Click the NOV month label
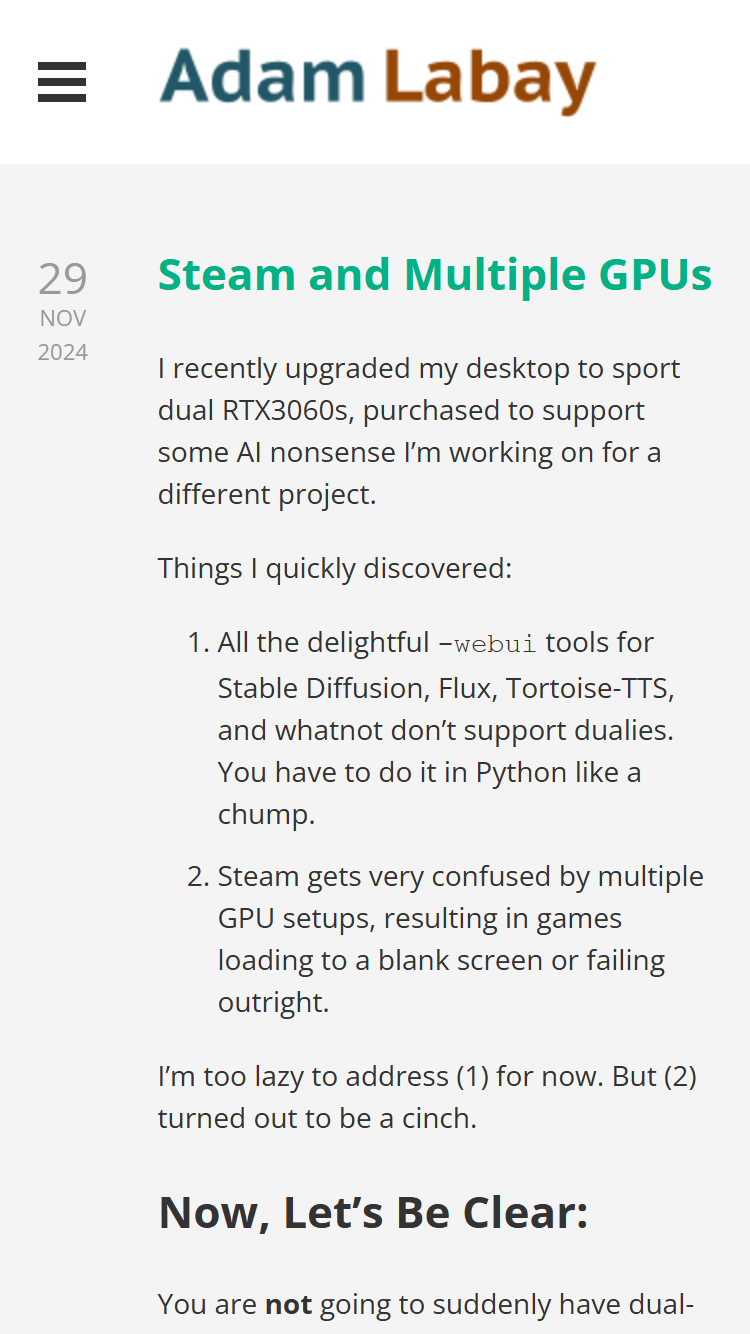 point(63,318)
